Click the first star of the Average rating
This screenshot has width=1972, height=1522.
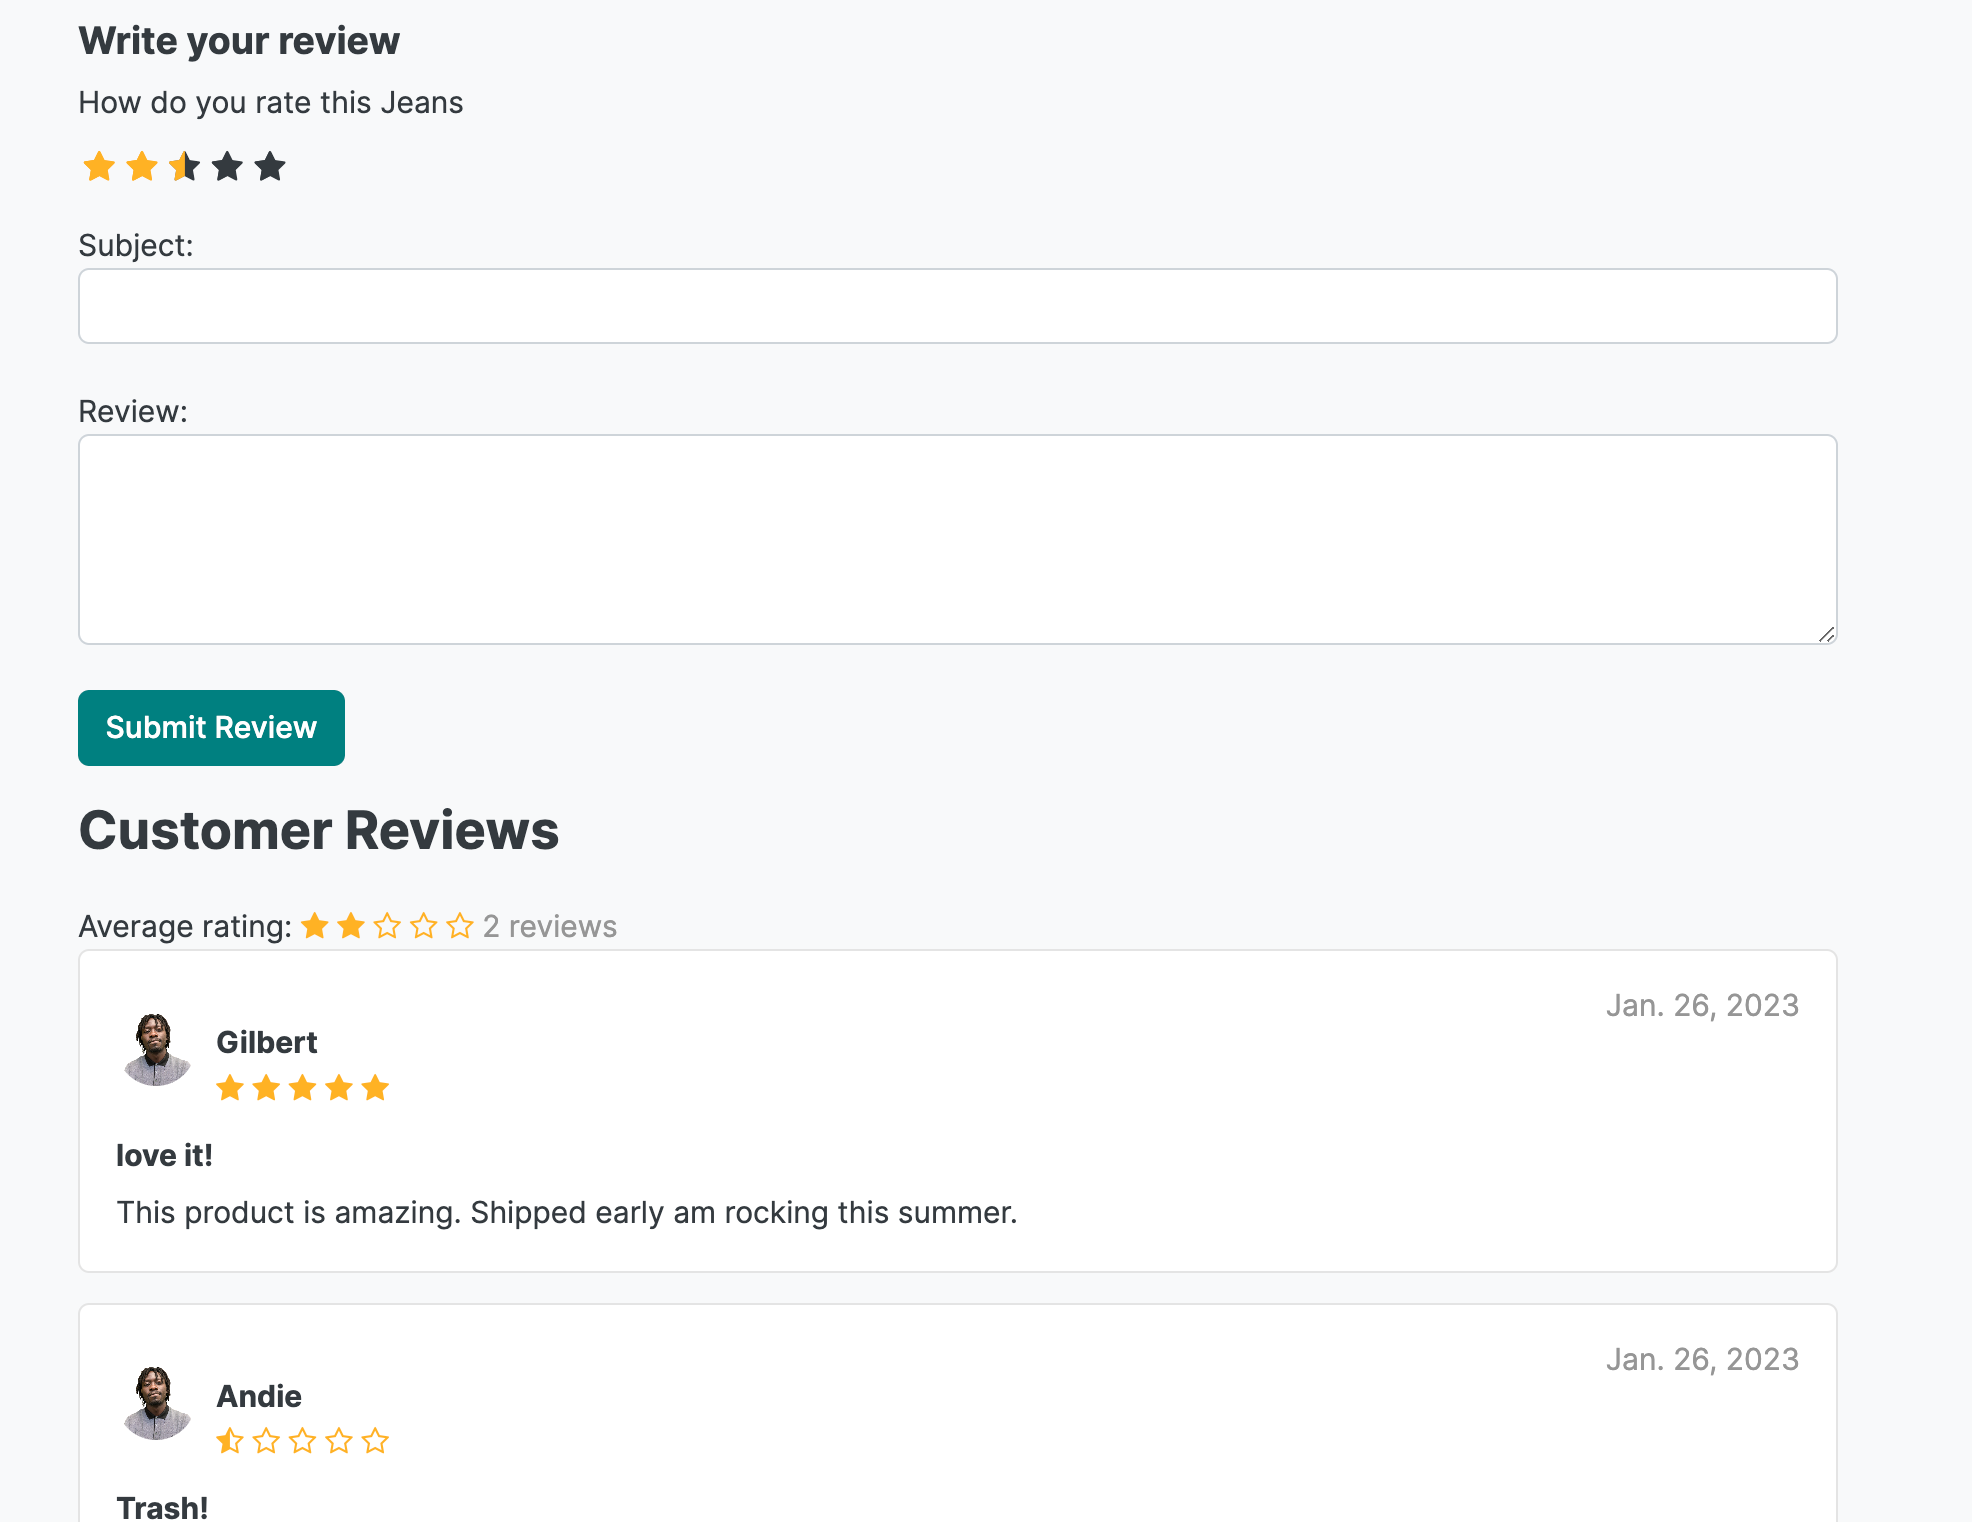tap(315, 926)
